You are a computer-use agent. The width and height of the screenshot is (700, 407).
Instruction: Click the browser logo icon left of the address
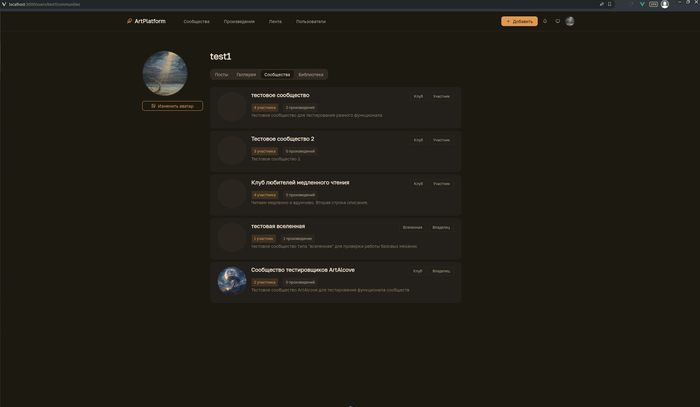point(4,4)
